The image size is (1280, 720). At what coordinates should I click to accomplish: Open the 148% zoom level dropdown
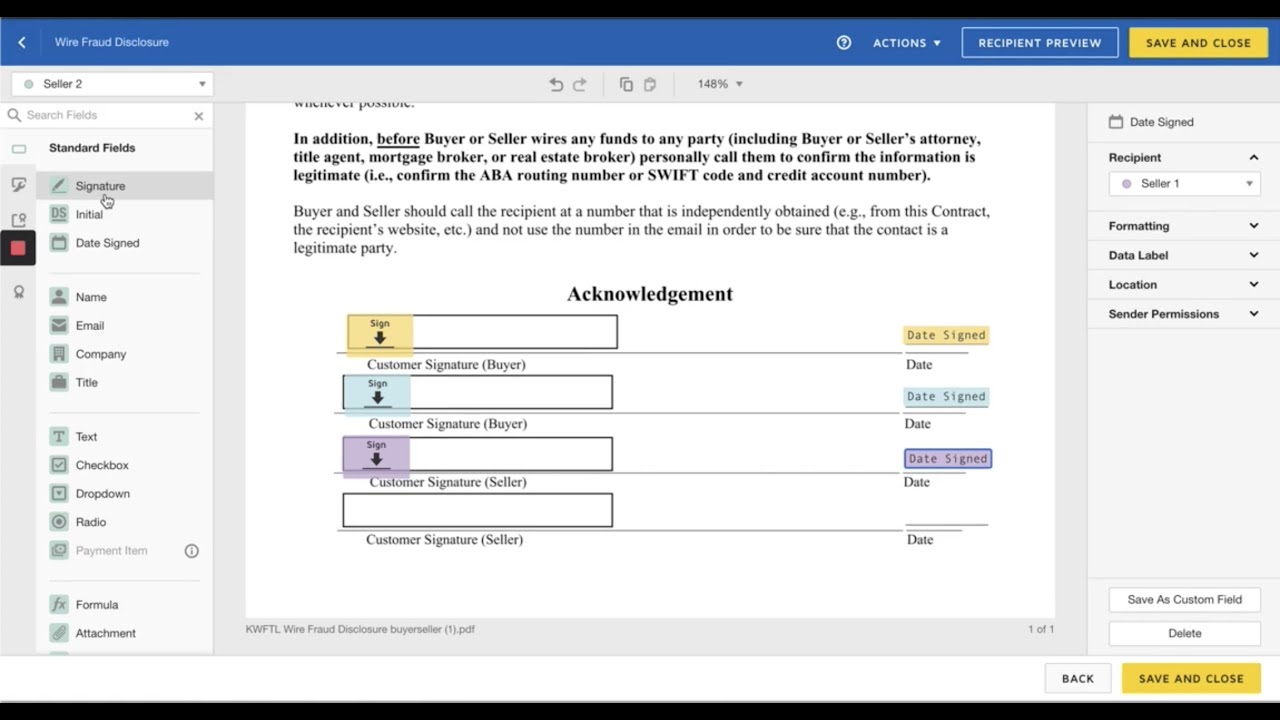pyautogui.click(x=719, y=84)
